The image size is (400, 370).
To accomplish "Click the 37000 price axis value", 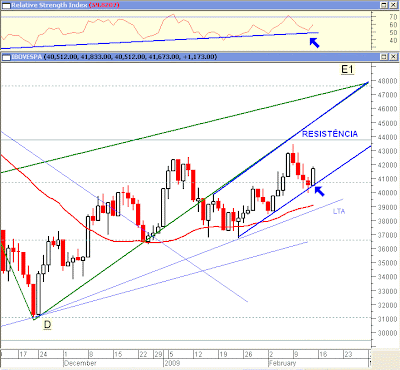I will (x=387, y=235).
